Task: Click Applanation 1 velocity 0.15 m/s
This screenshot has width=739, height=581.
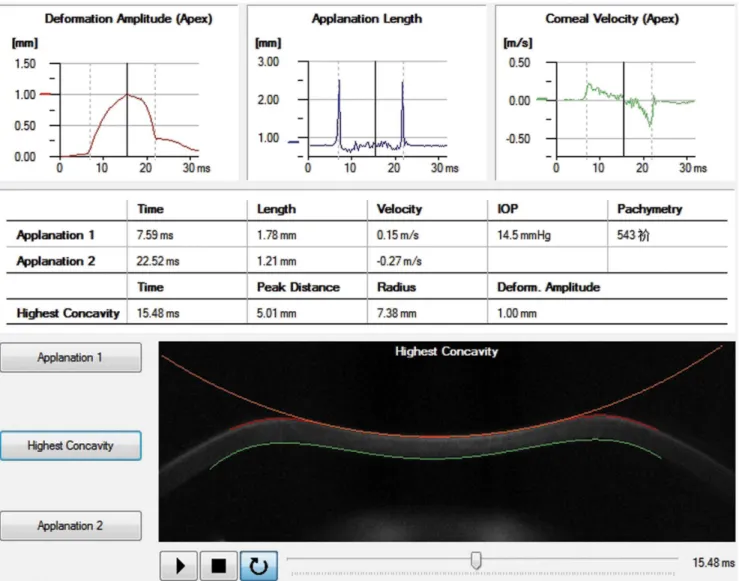Action: 397,235
